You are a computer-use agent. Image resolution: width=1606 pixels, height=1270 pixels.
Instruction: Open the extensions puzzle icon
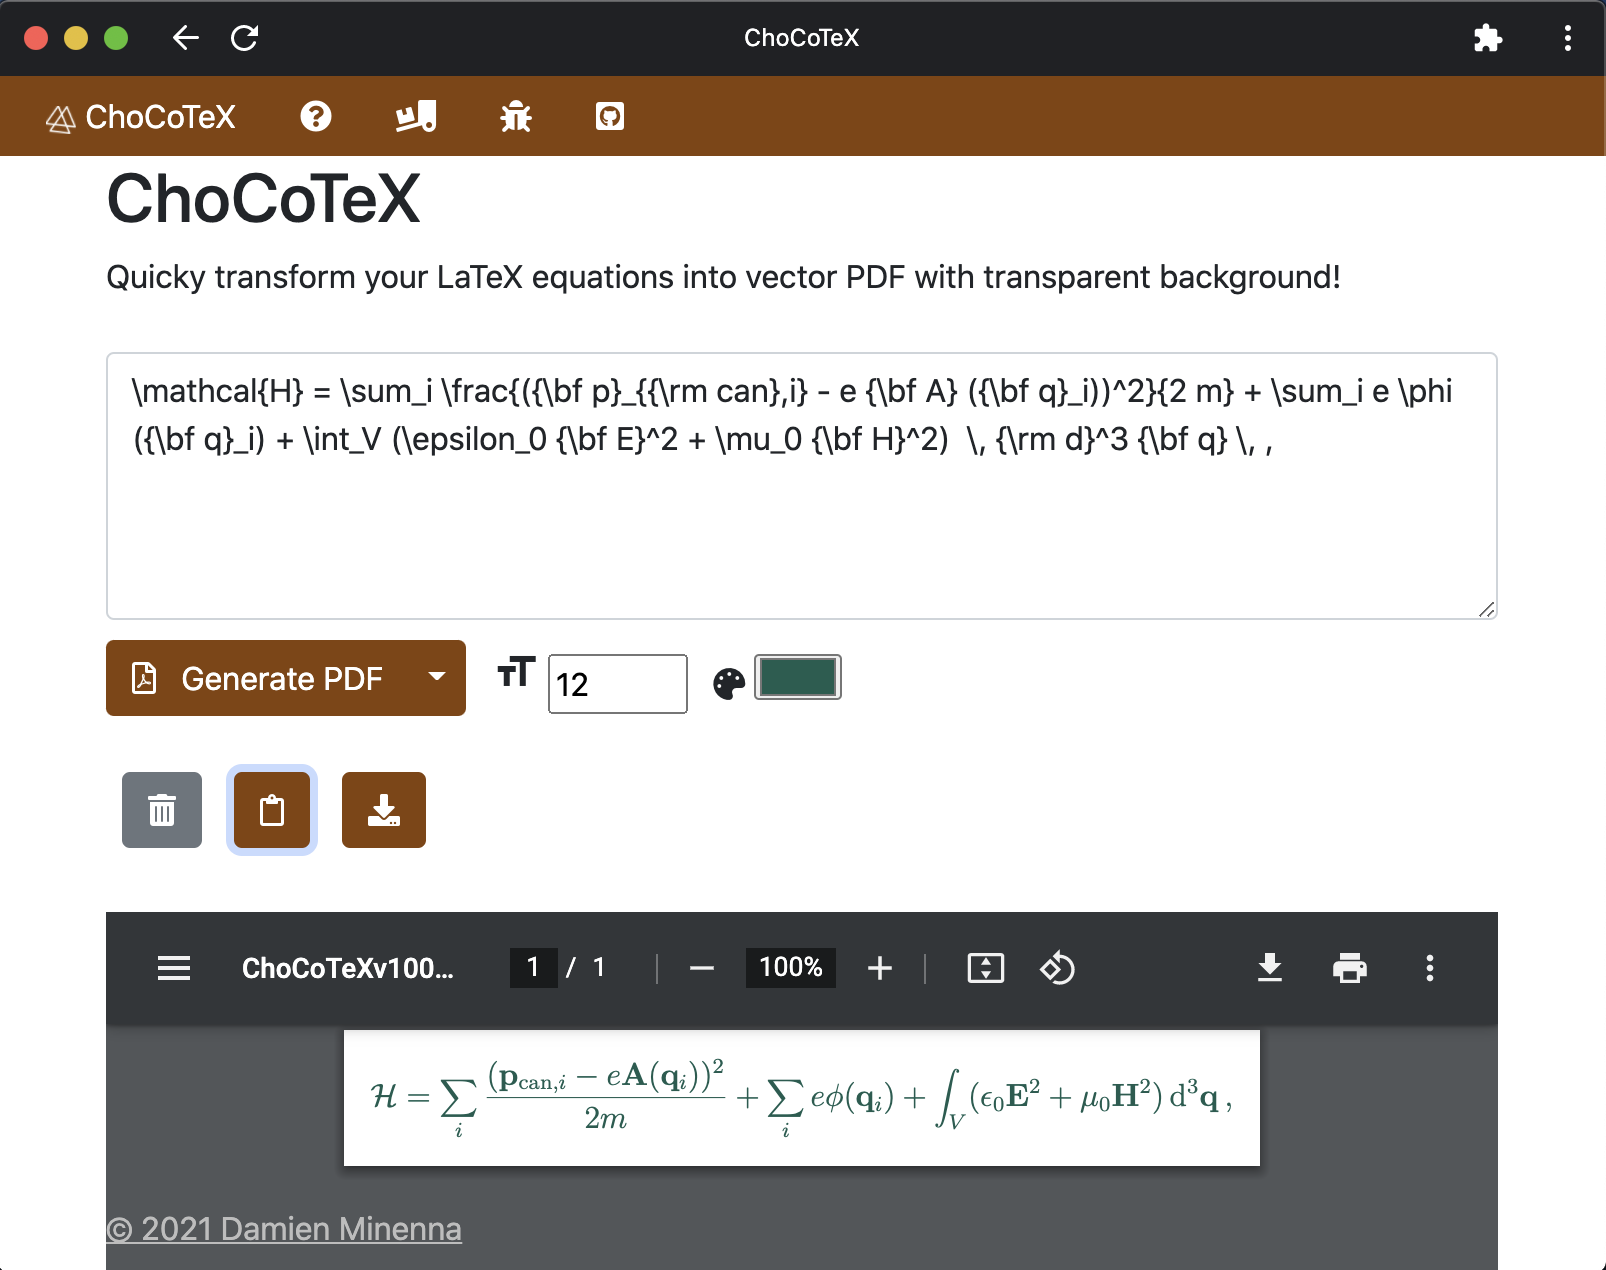[1488, 38]
